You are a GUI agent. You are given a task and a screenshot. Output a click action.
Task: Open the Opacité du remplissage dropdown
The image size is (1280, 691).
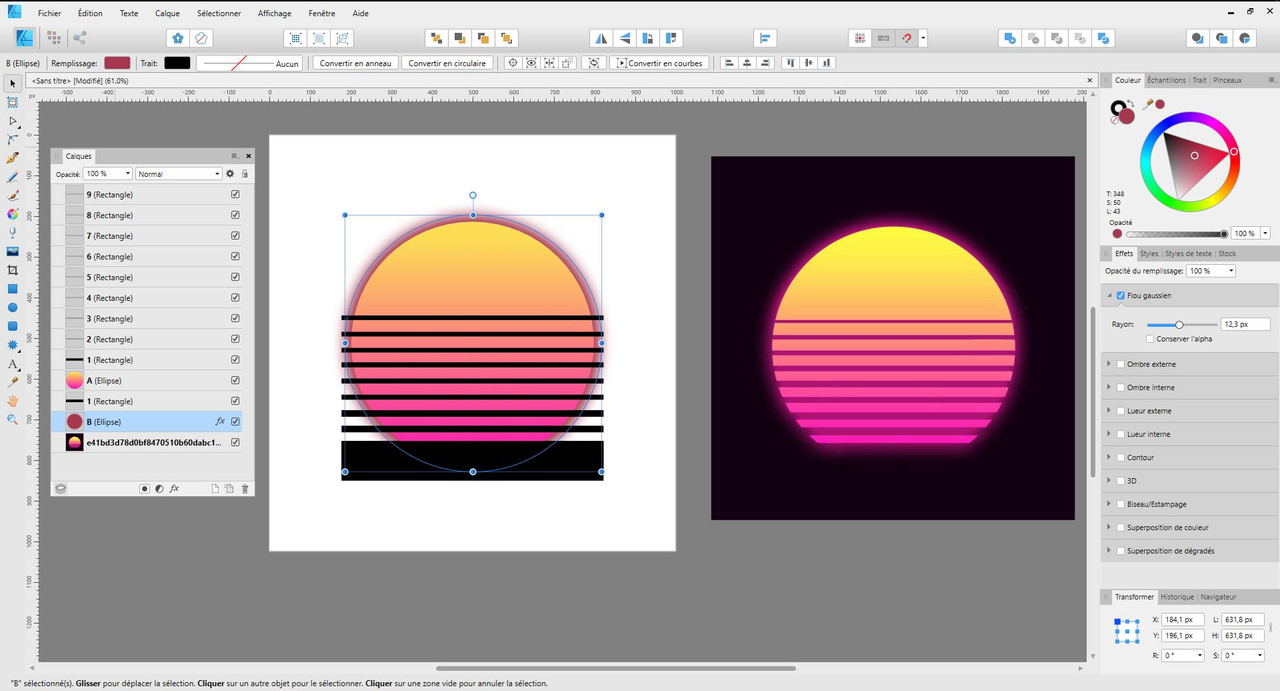pyautogui.click(x=1211, y=271)
